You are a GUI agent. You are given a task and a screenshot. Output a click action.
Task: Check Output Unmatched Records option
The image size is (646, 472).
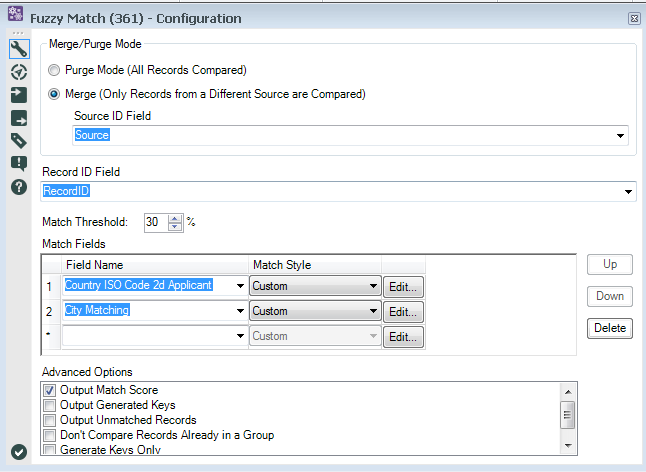pos(50,420)
